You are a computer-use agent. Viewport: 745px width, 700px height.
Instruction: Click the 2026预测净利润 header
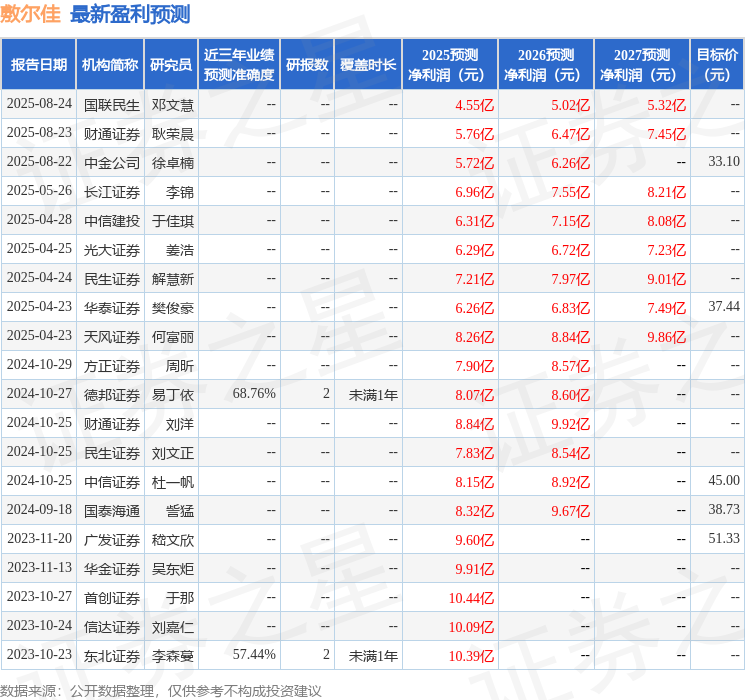(x=546, y=65)
